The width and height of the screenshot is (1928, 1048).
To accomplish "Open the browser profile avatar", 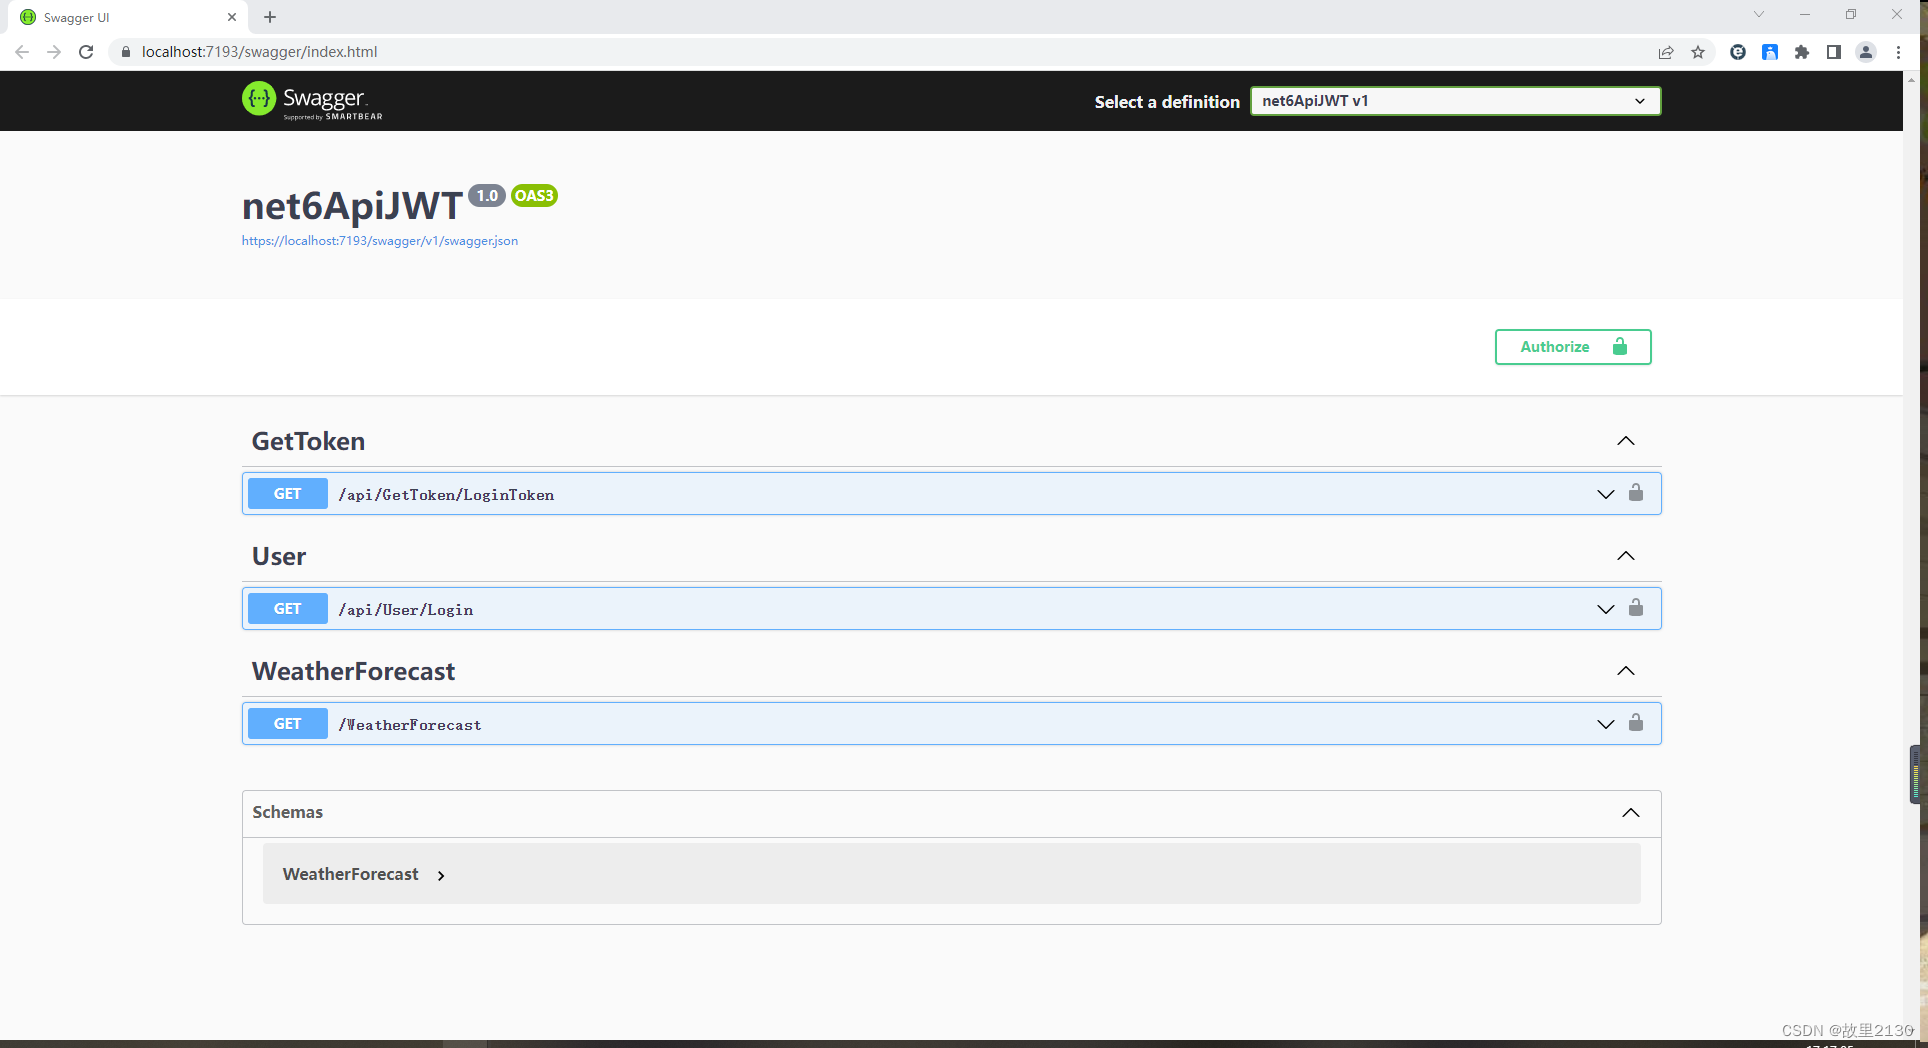I will click(1866, 52).
